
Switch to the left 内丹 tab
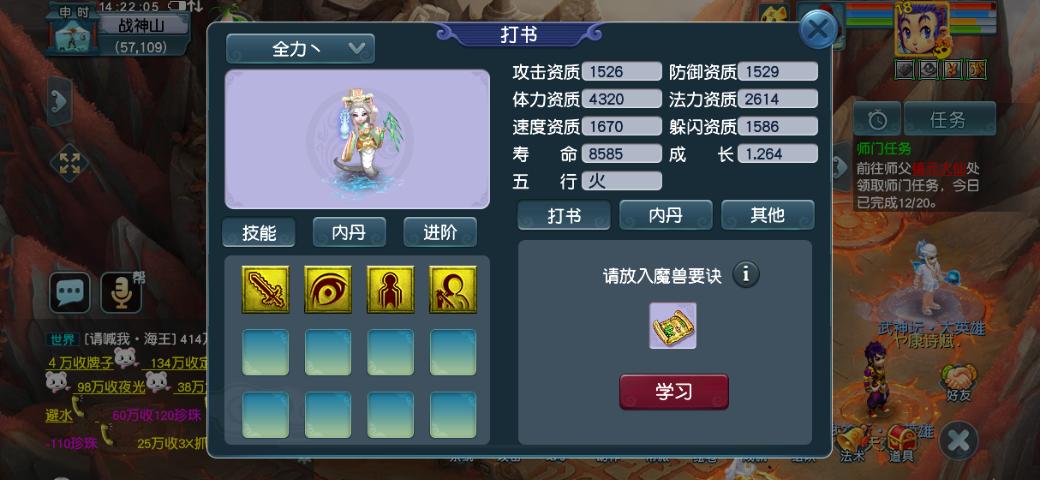click(350, 232)
